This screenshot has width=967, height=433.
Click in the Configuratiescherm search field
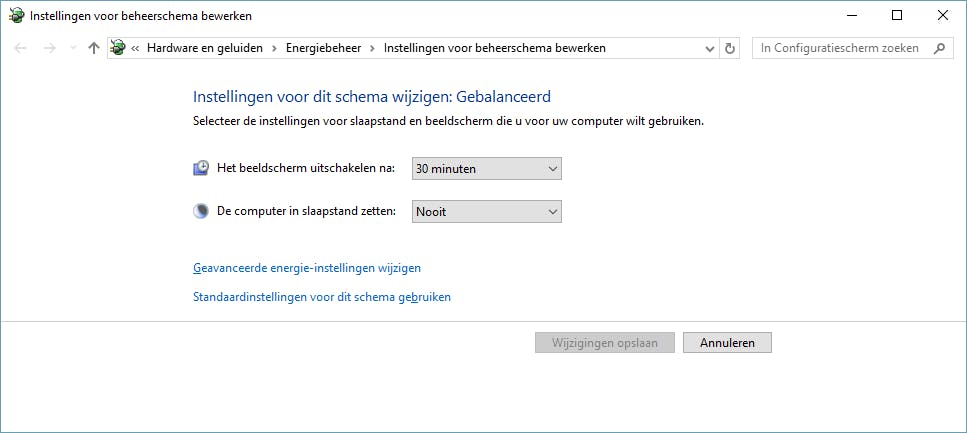pos(840,48)
